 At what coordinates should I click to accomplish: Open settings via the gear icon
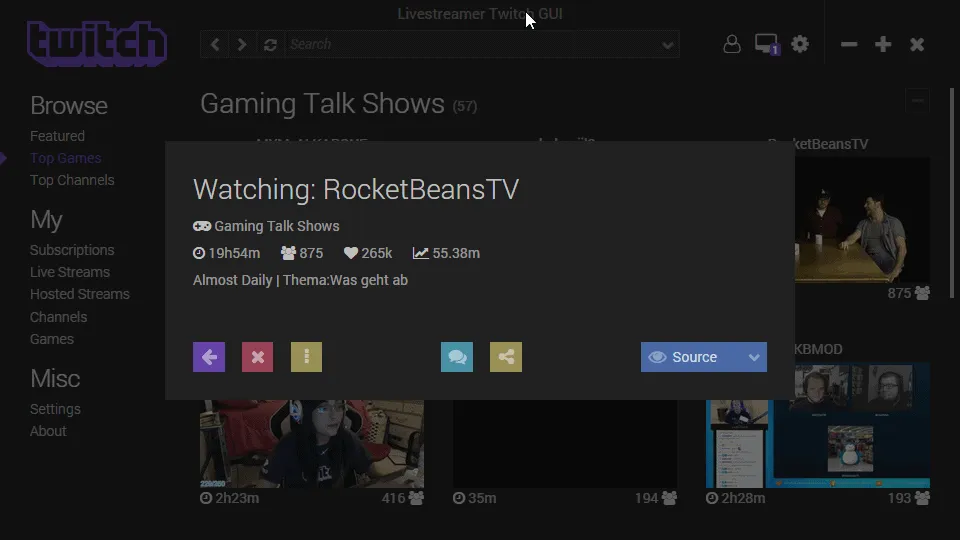tap(800, 44)
